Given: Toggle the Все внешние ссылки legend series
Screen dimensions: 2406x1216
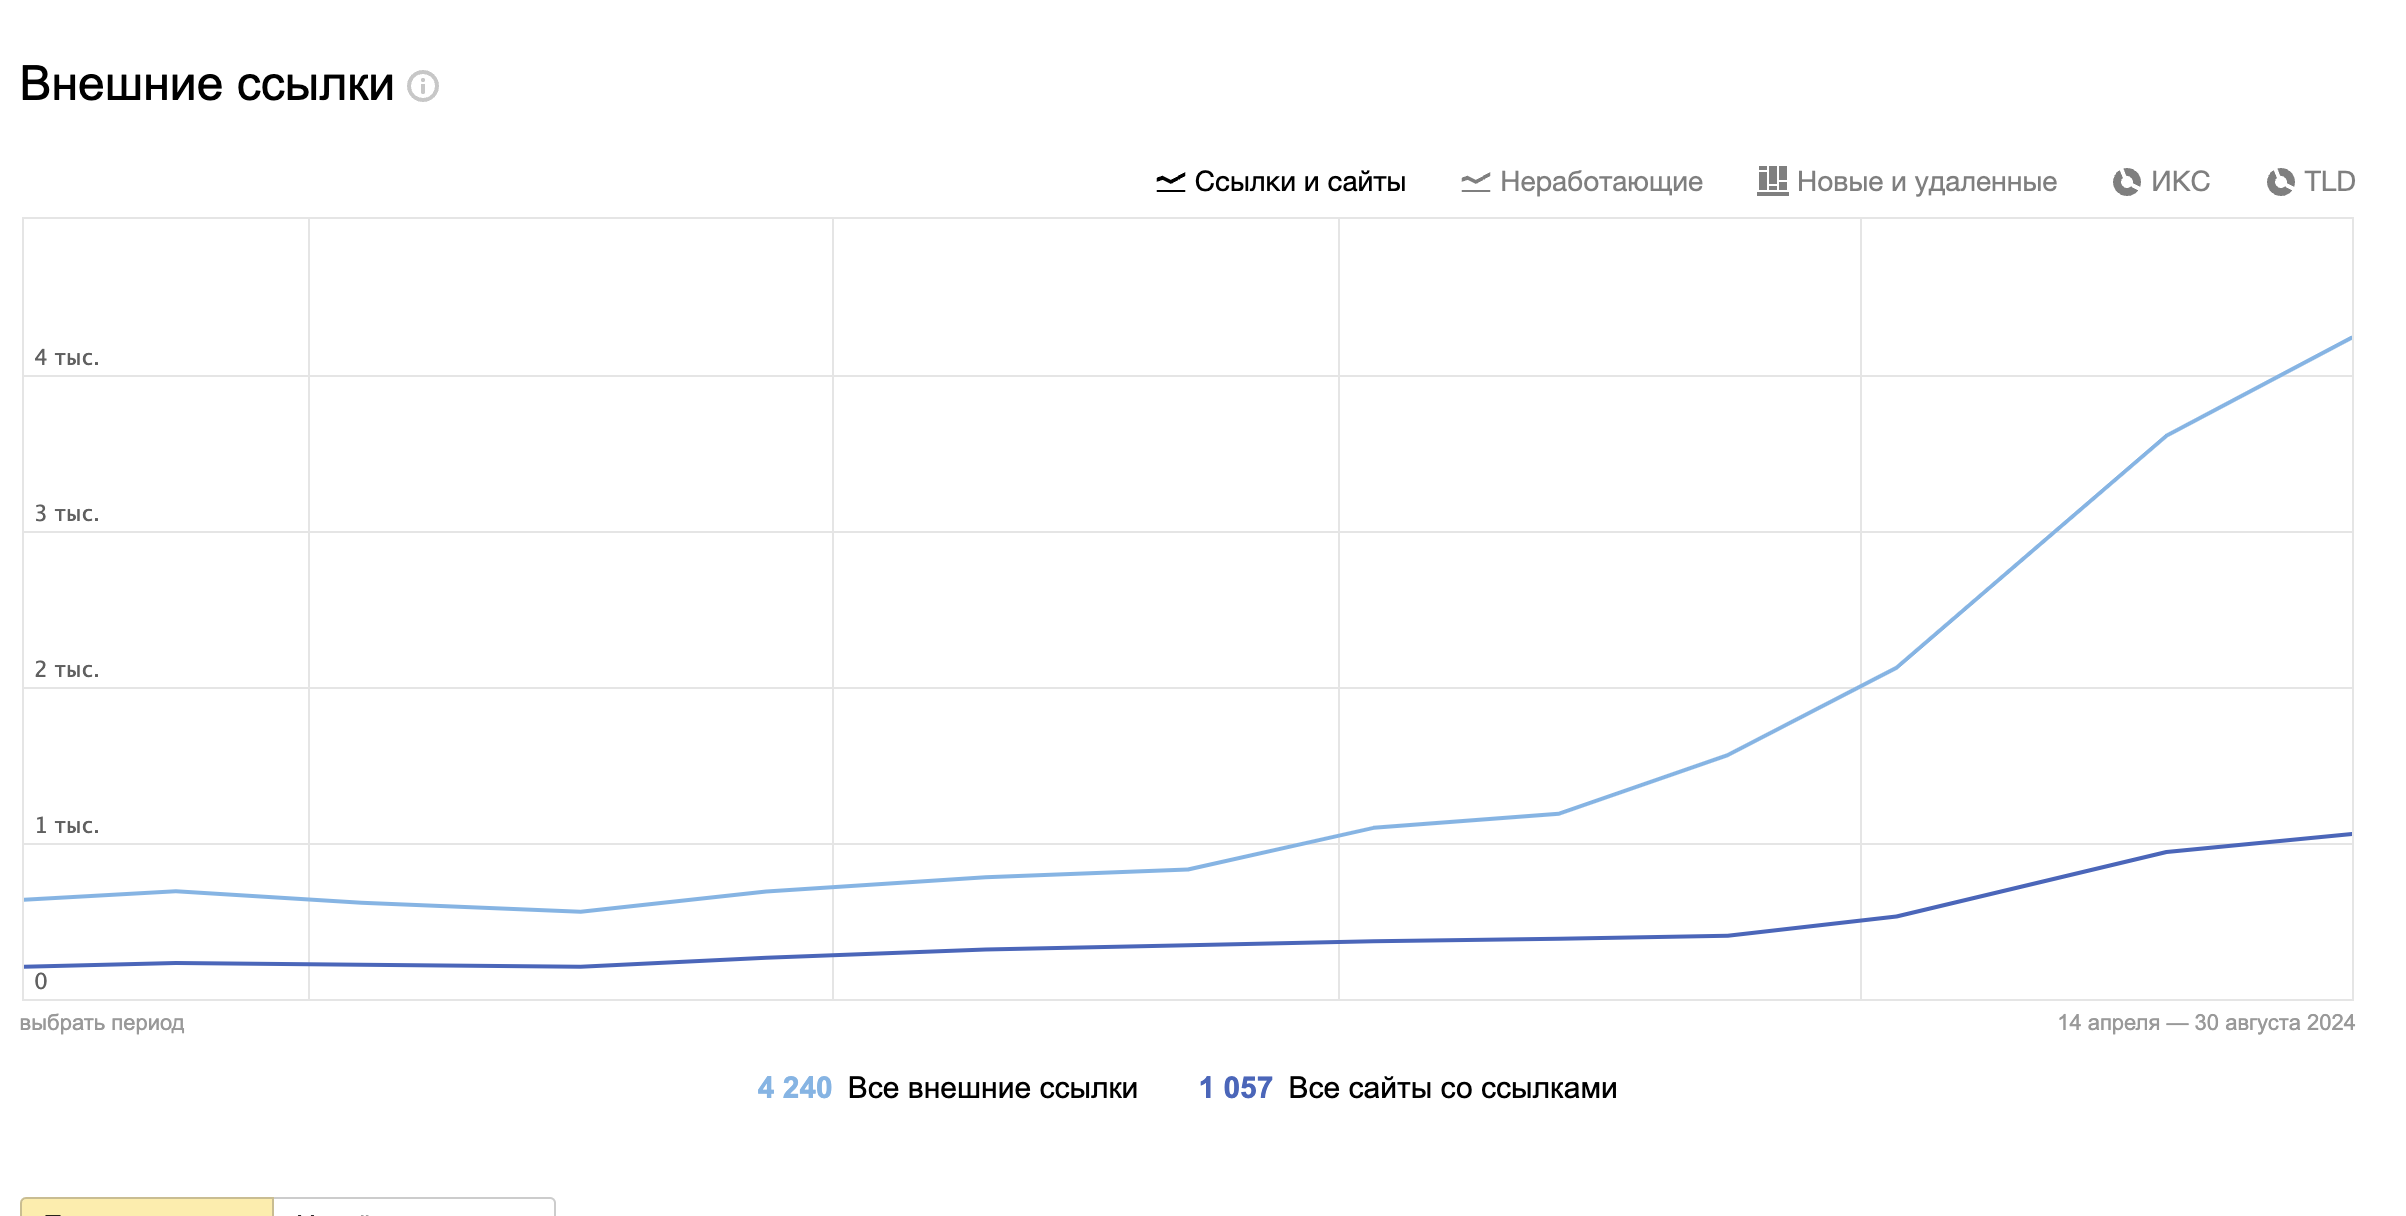Looking at the screenshot, I should 992,1088.
